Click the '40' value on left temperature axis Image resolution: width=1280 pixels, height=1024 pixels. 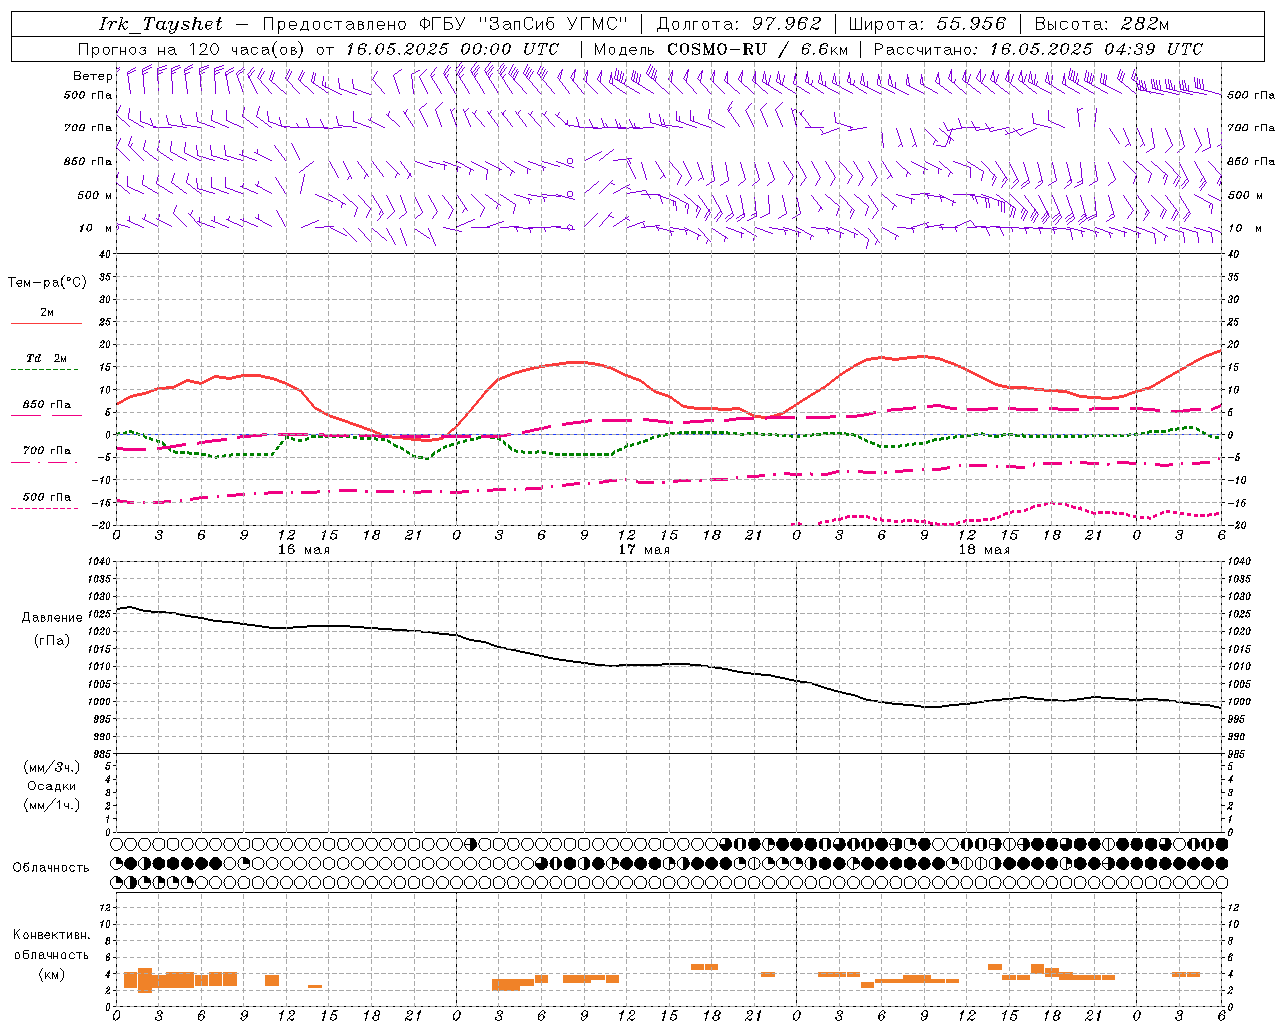click(105, 254)
